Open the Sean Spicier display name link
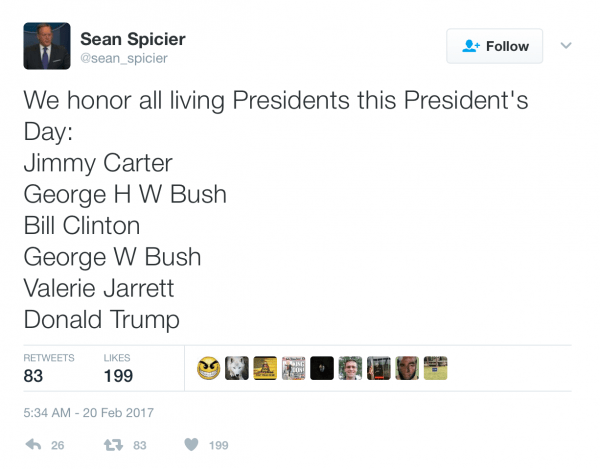Image resolution: width=600 pixels, height=469 pixels. pos(147,39)
